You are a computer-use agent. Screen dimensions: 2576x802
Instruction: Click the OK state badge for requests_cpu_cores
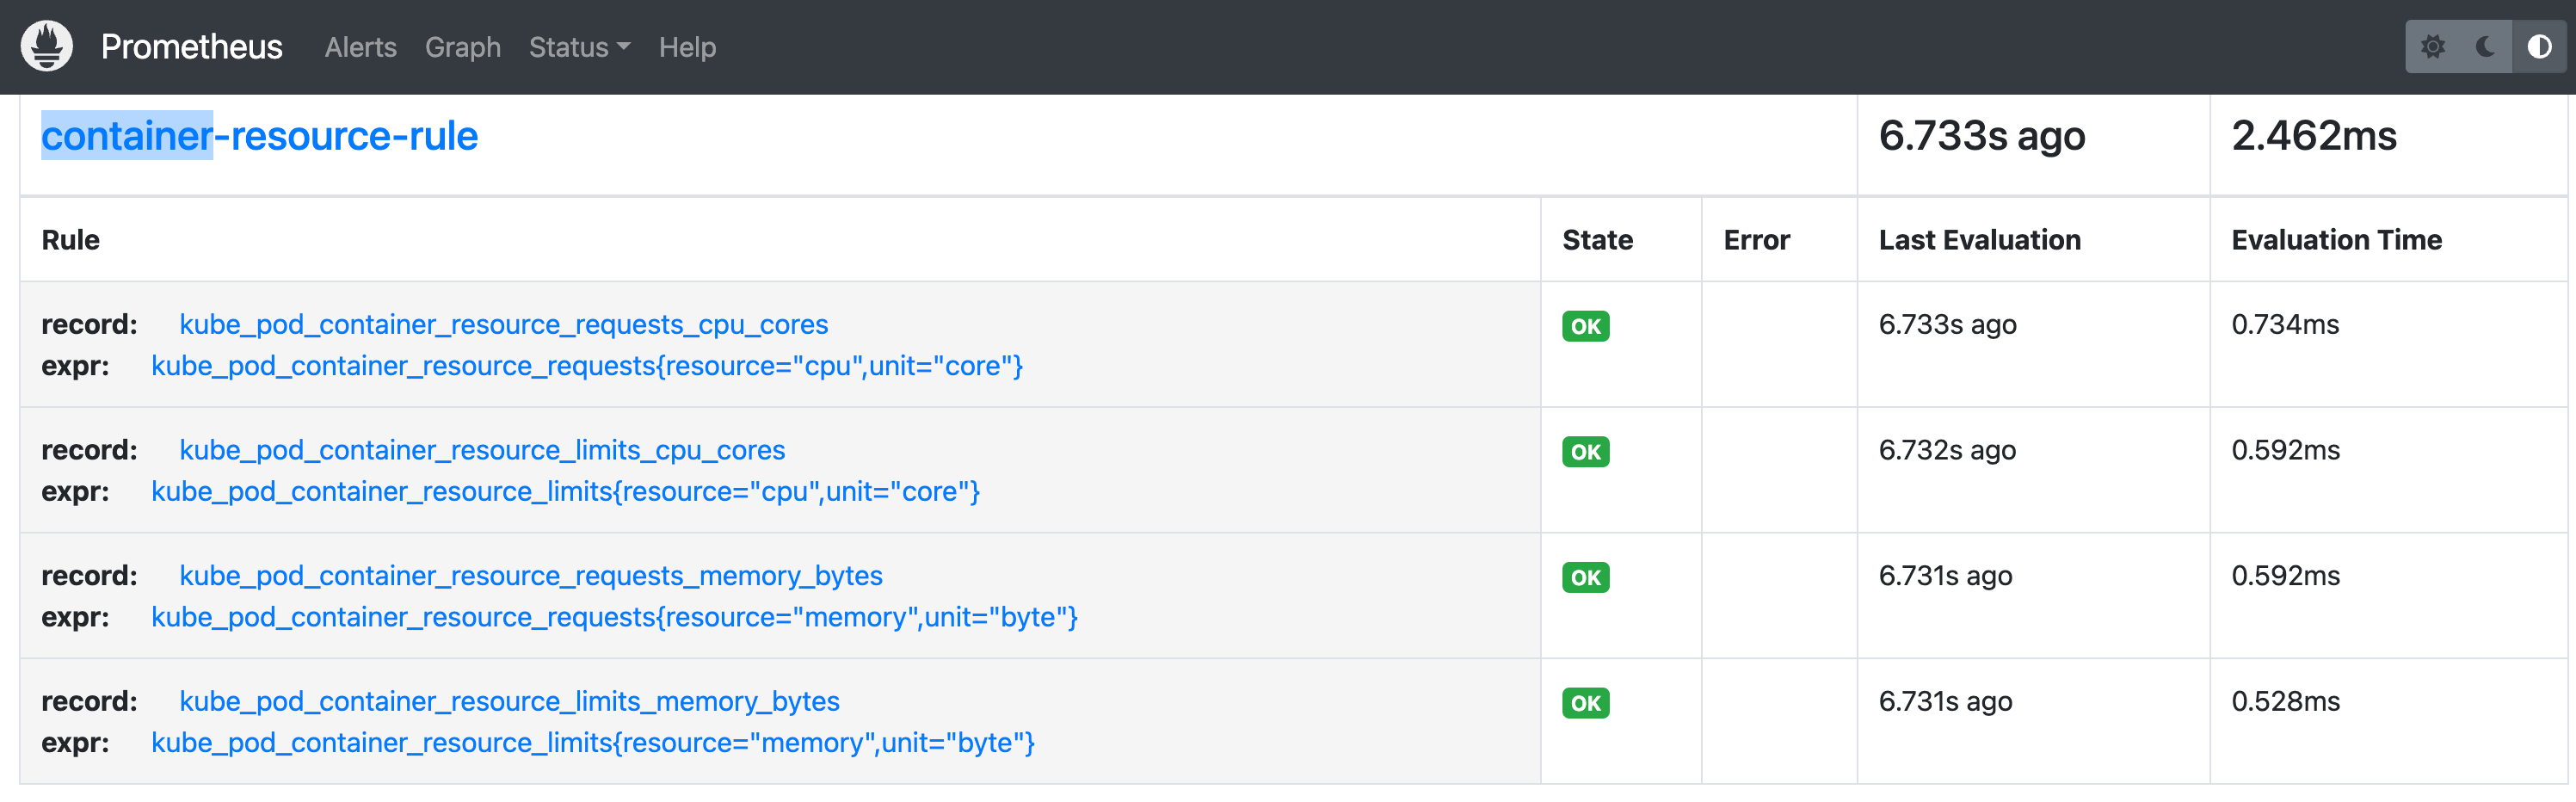click(x=1585, y=327)
